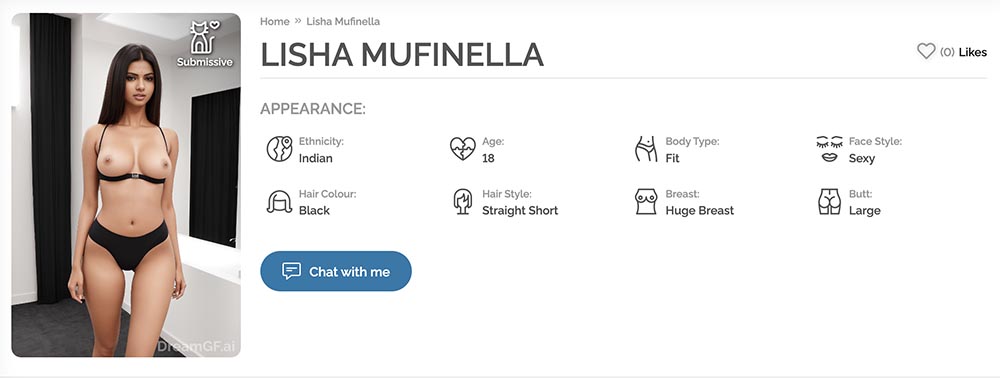The height and width of the screenshot is (378, 1000).
Task: Click the Lisha Mufinella breadcrumb item
Action: point(343,22)
